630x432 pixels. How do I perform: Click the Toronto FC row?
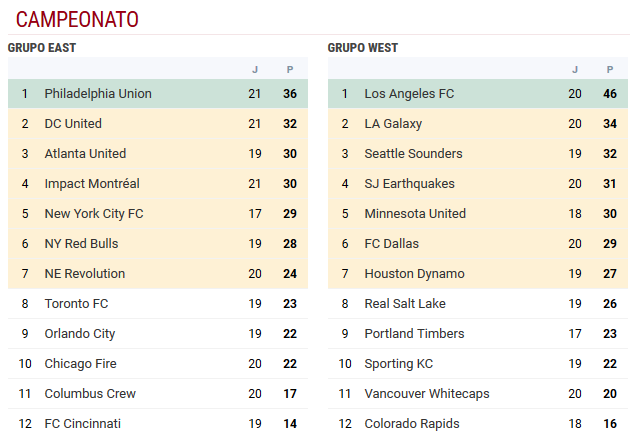(x=158, y=304)
